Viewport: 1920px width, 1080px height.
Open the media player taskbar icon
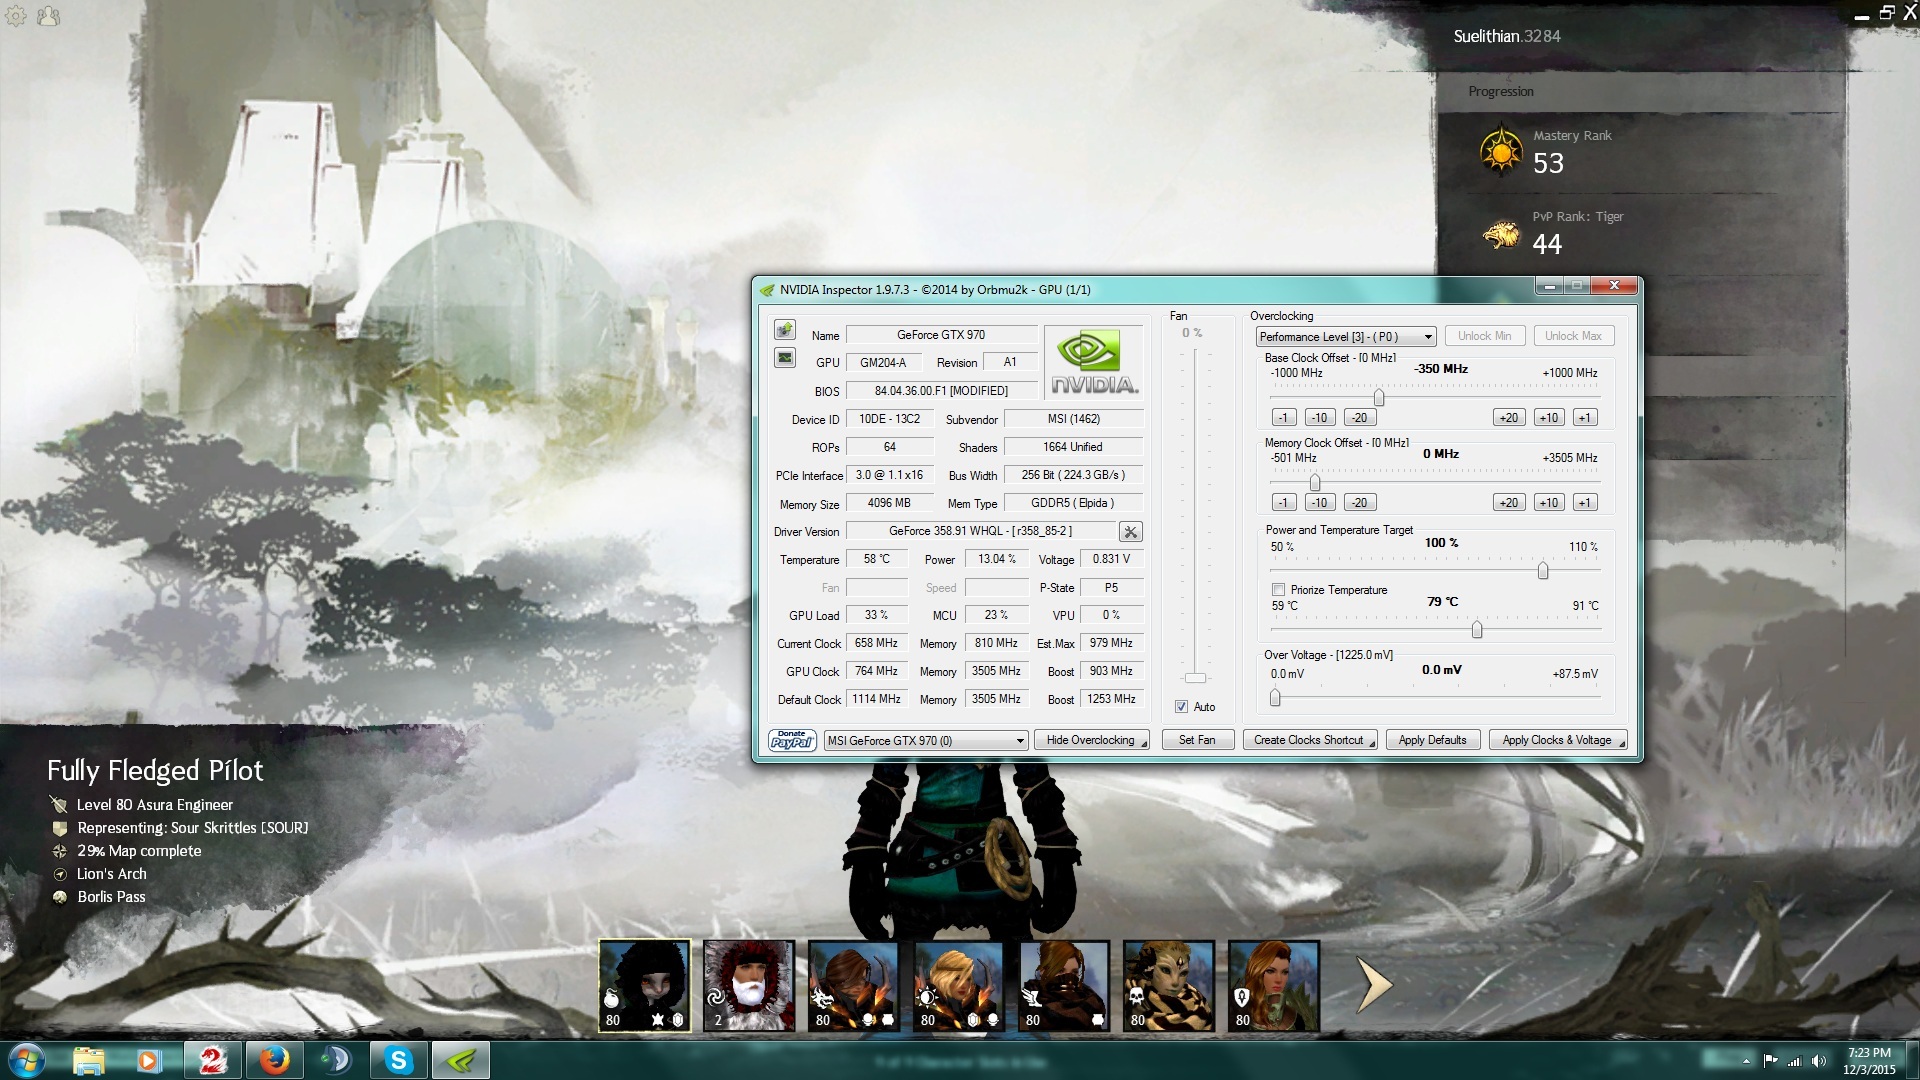pos(150,1060)
